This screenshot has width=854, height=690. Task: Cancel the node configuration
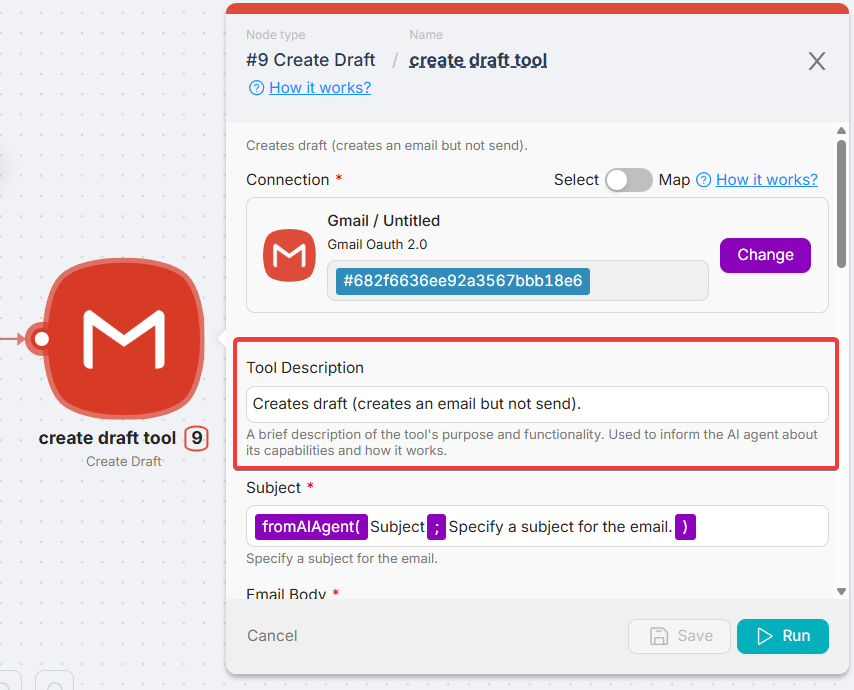272,636
